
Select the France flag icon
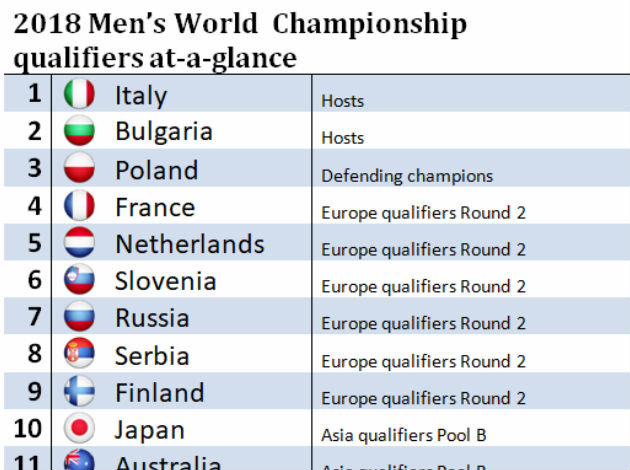click(79, 207)
